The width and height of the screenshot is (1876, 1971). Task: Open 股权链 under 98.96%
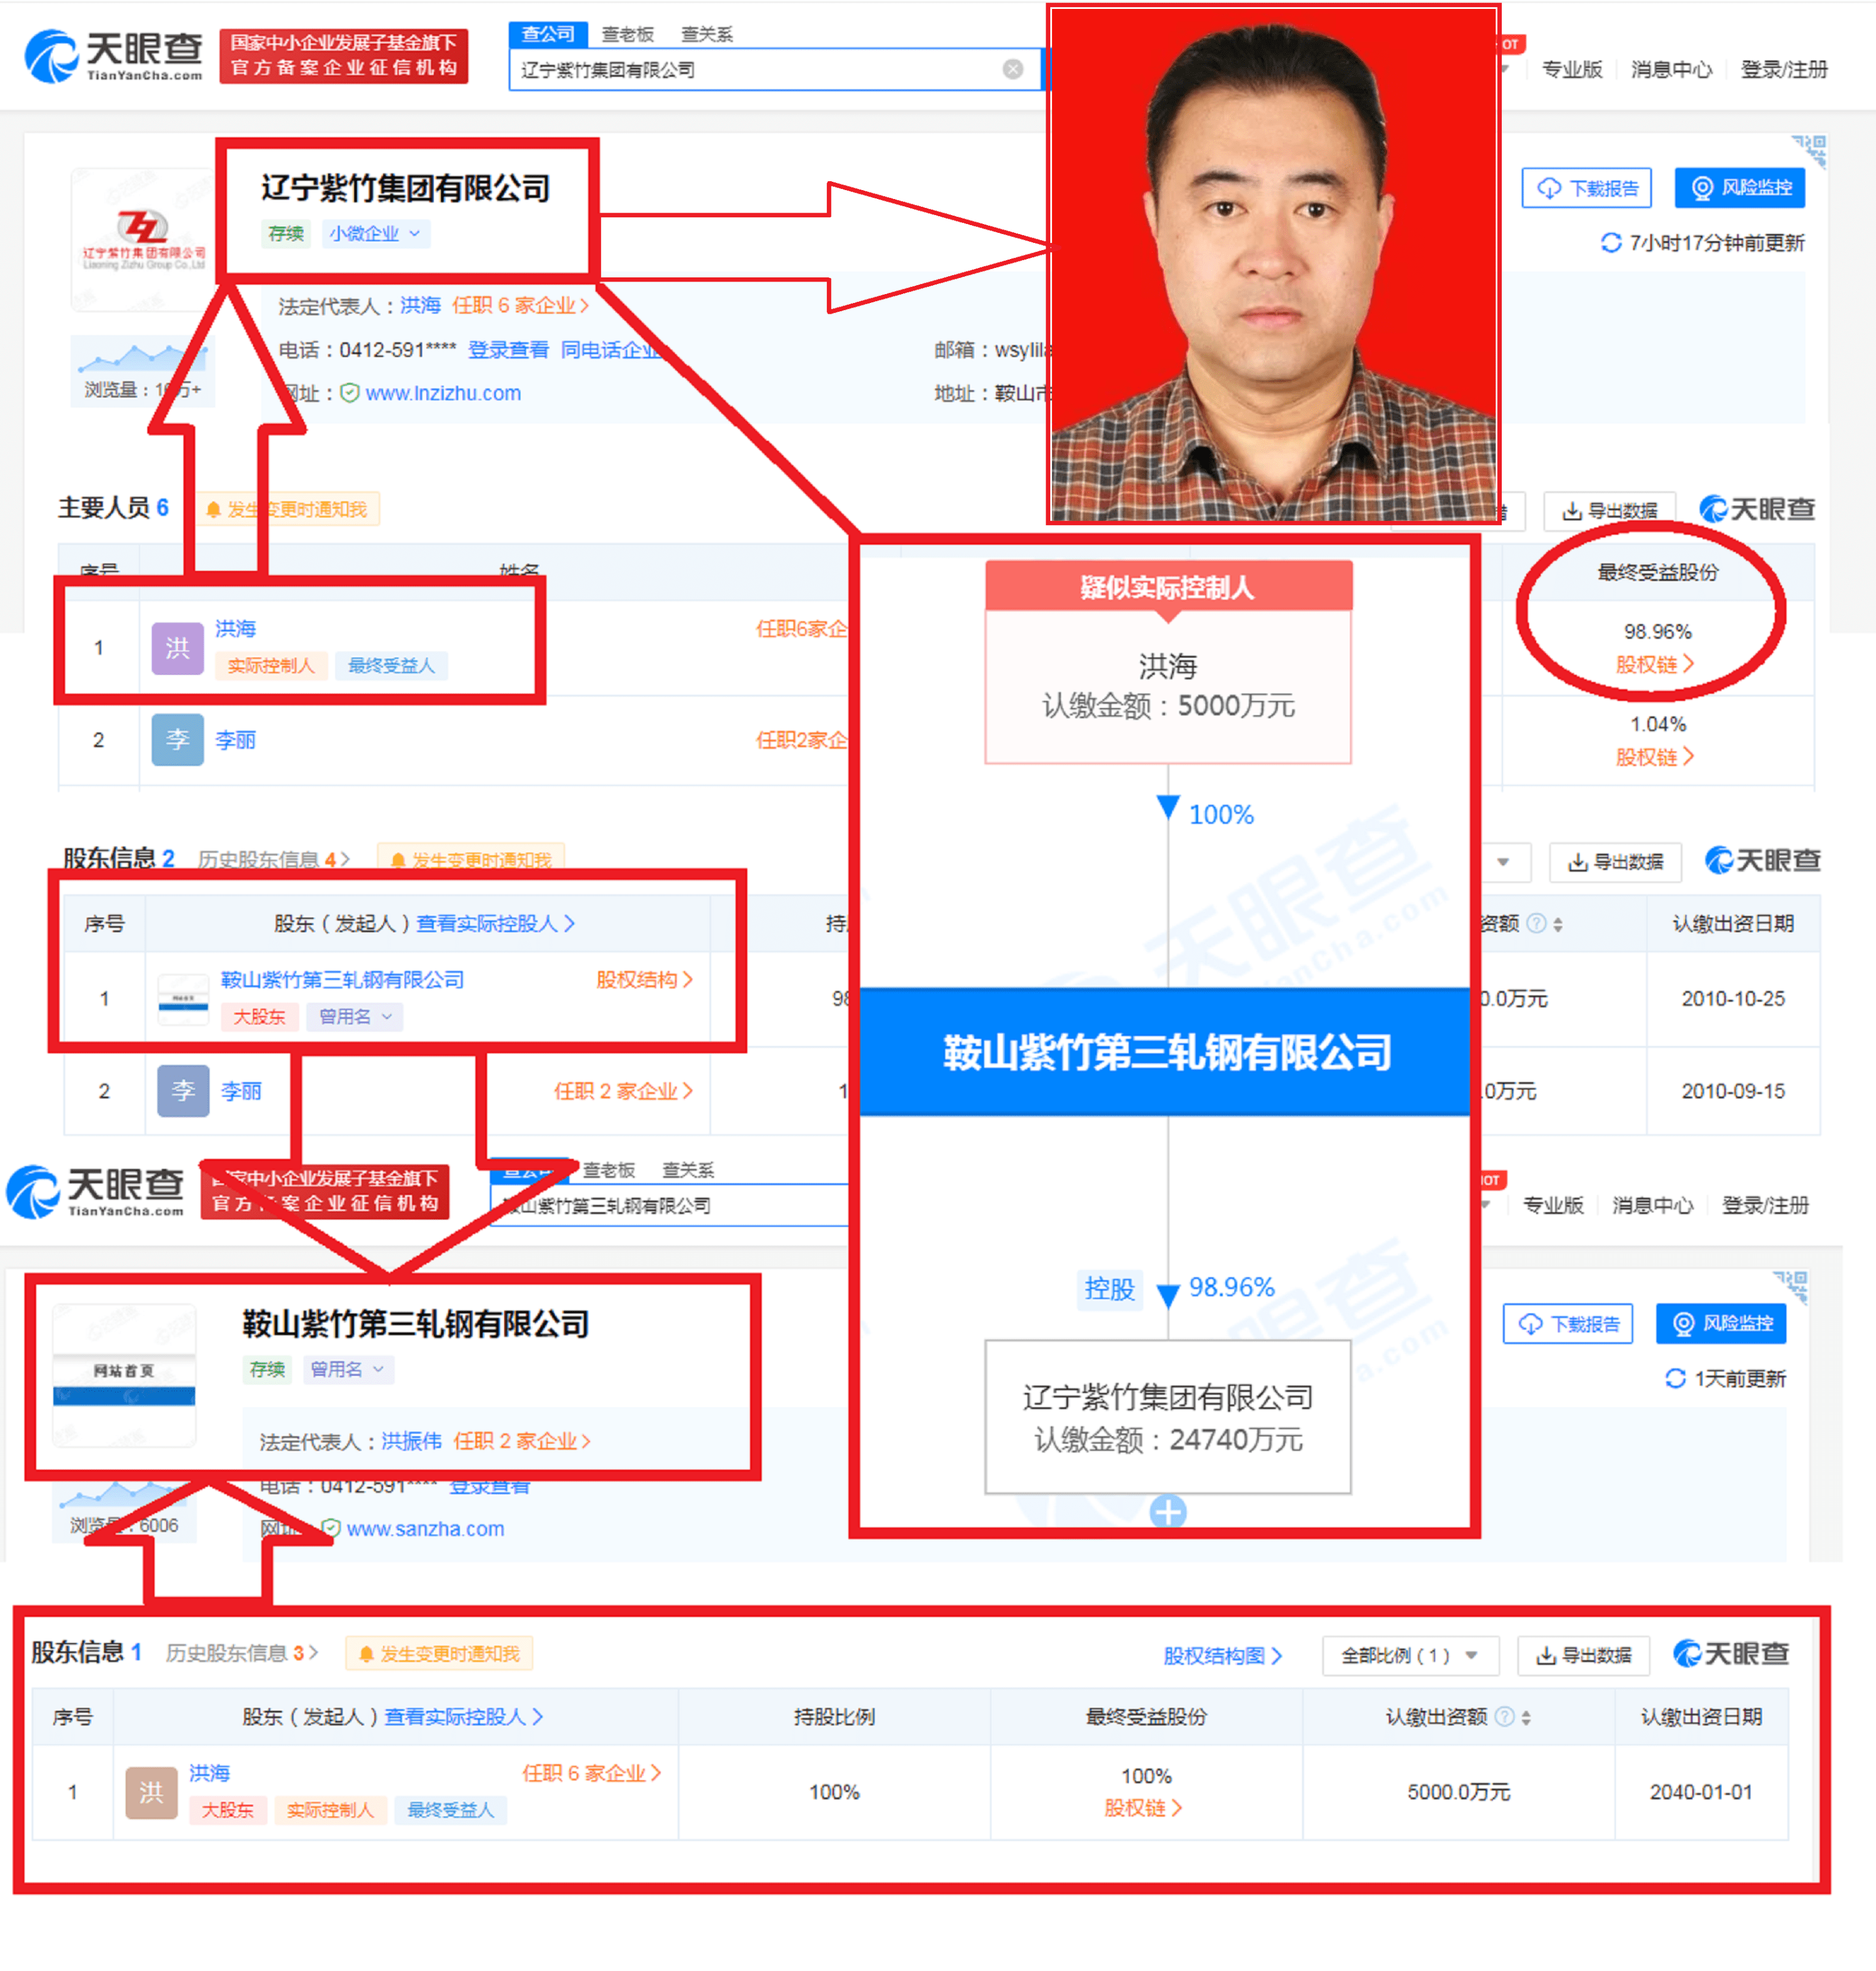pyautogui.click(x=1655, y=664)
